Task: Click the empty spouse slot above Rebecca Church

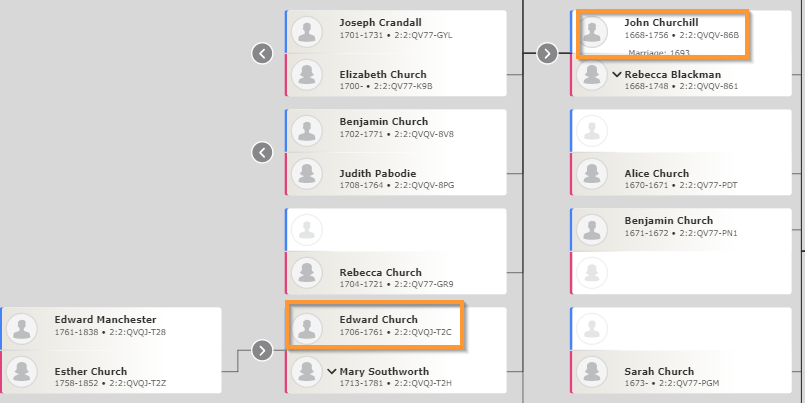Action: tap(396, 230)
